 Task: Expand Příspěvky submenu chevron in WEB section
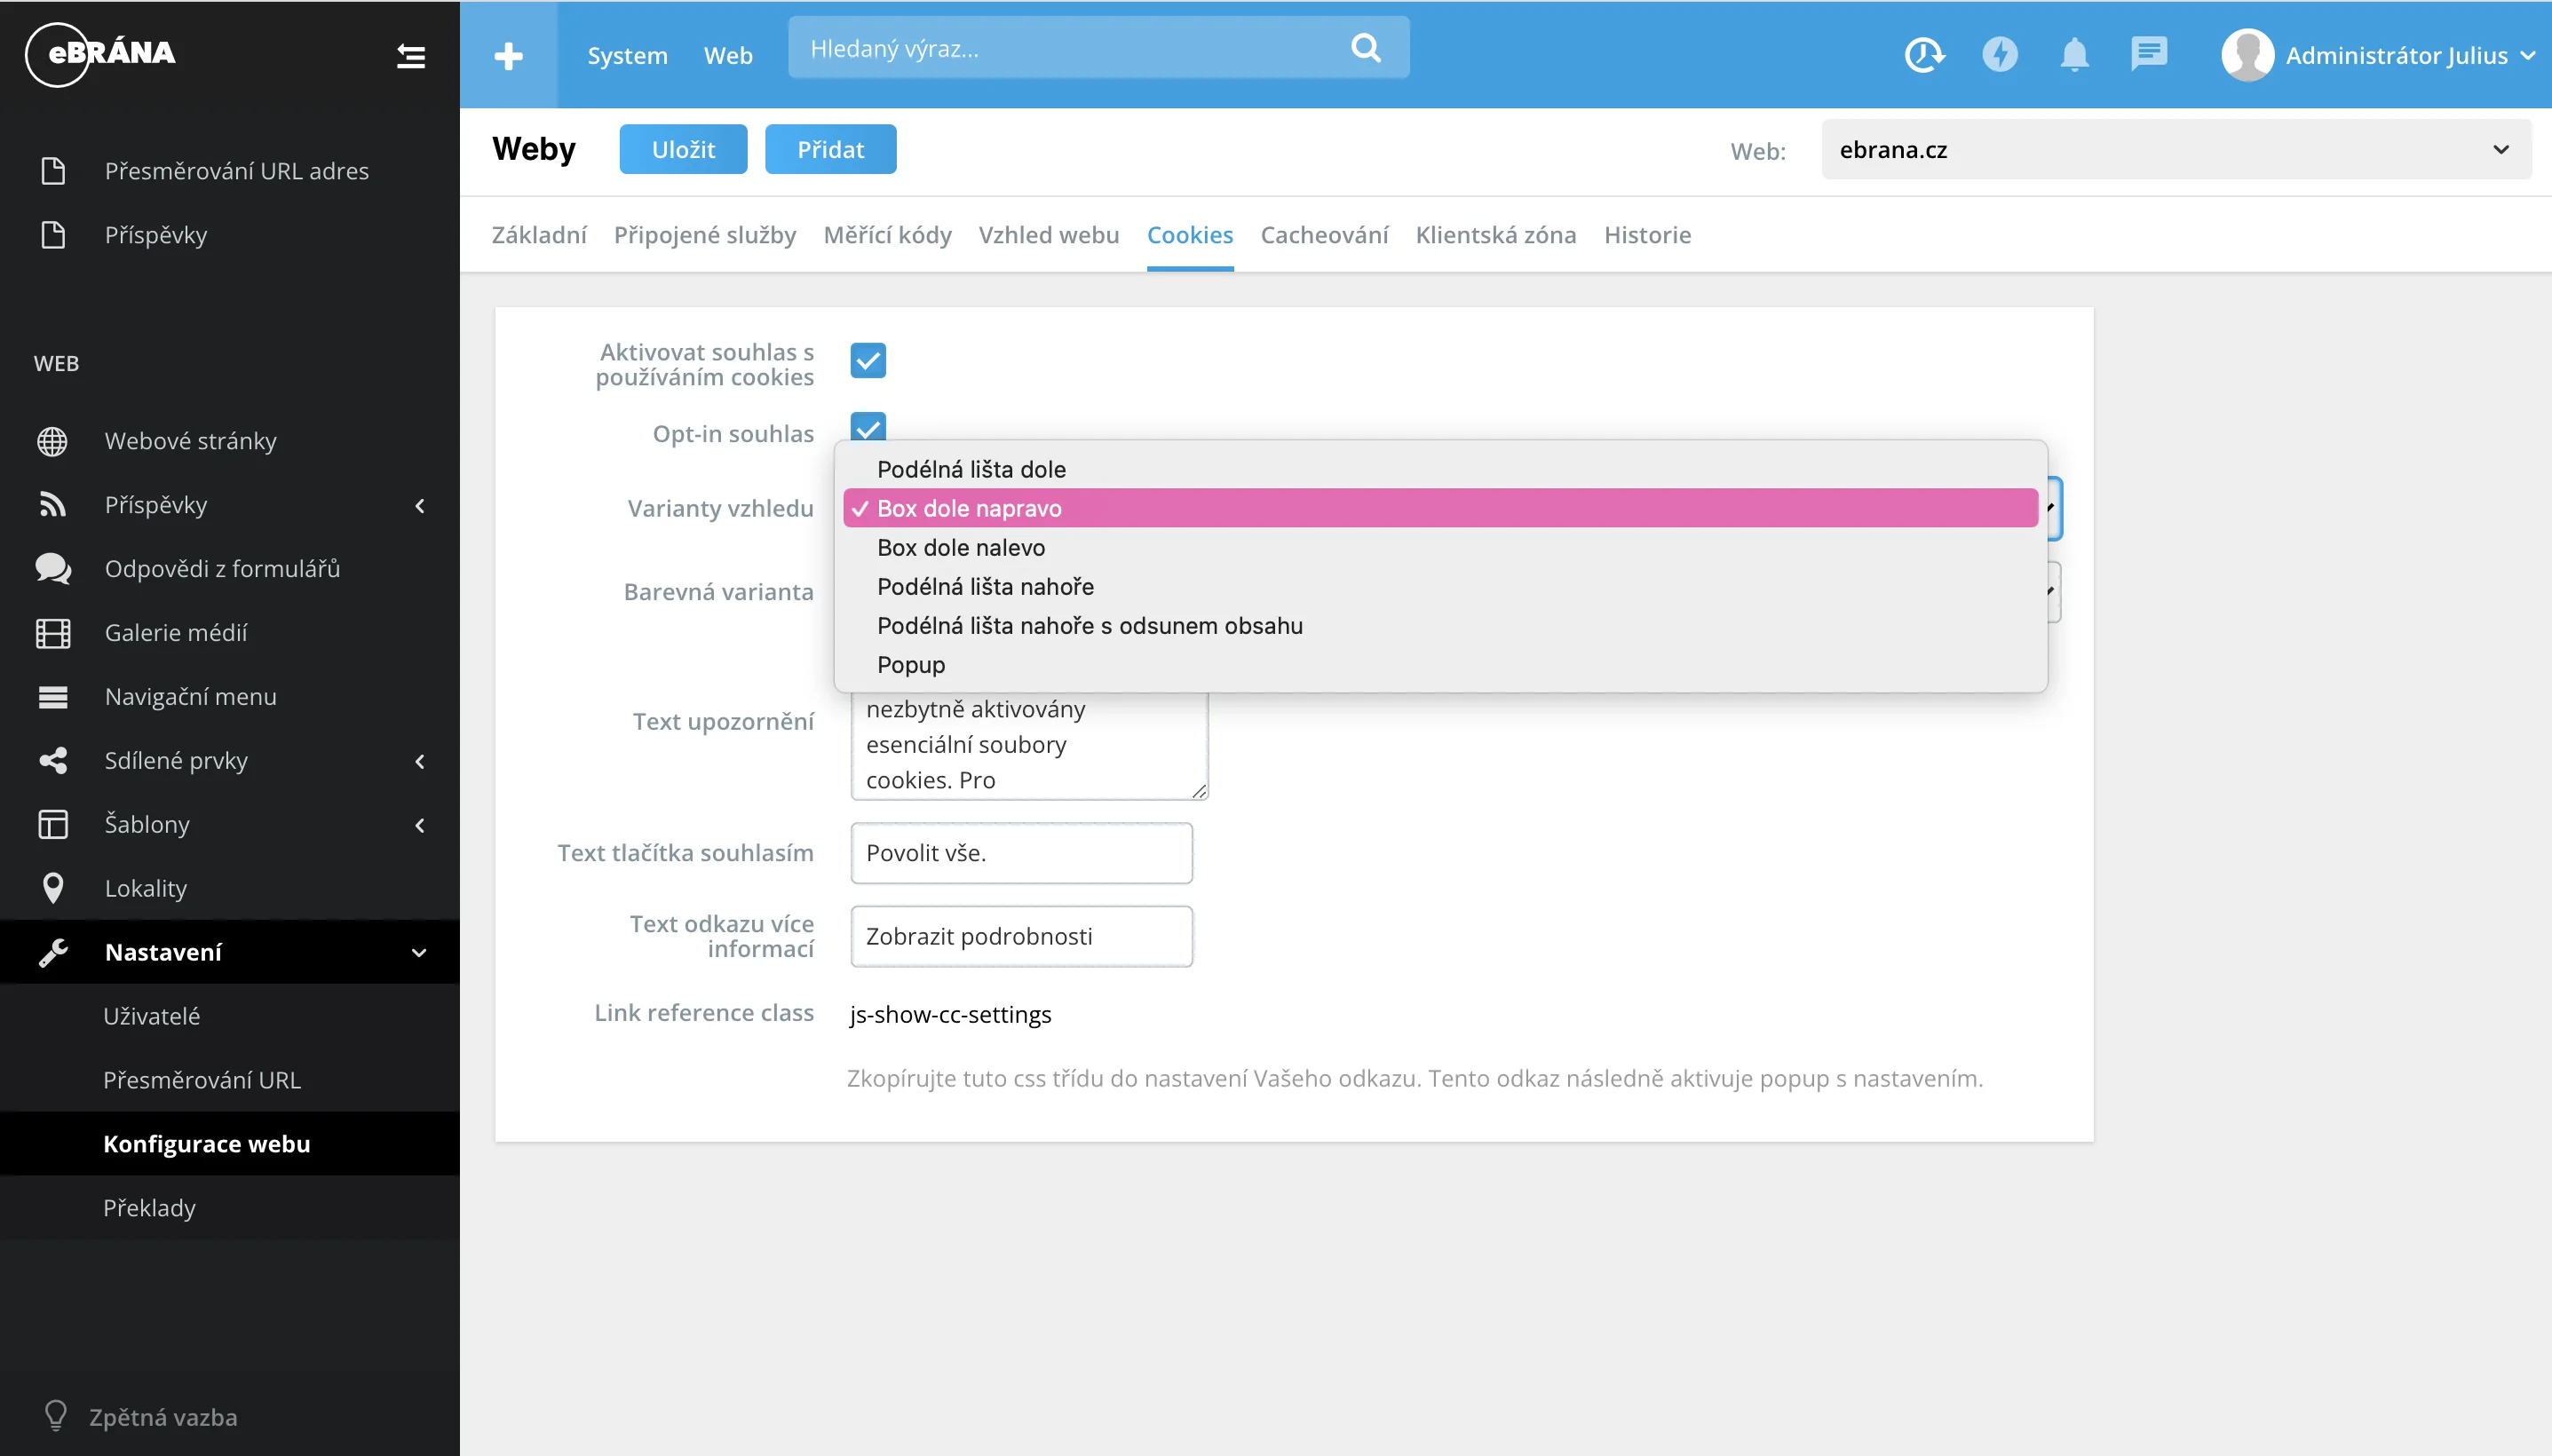pos(420,506)
